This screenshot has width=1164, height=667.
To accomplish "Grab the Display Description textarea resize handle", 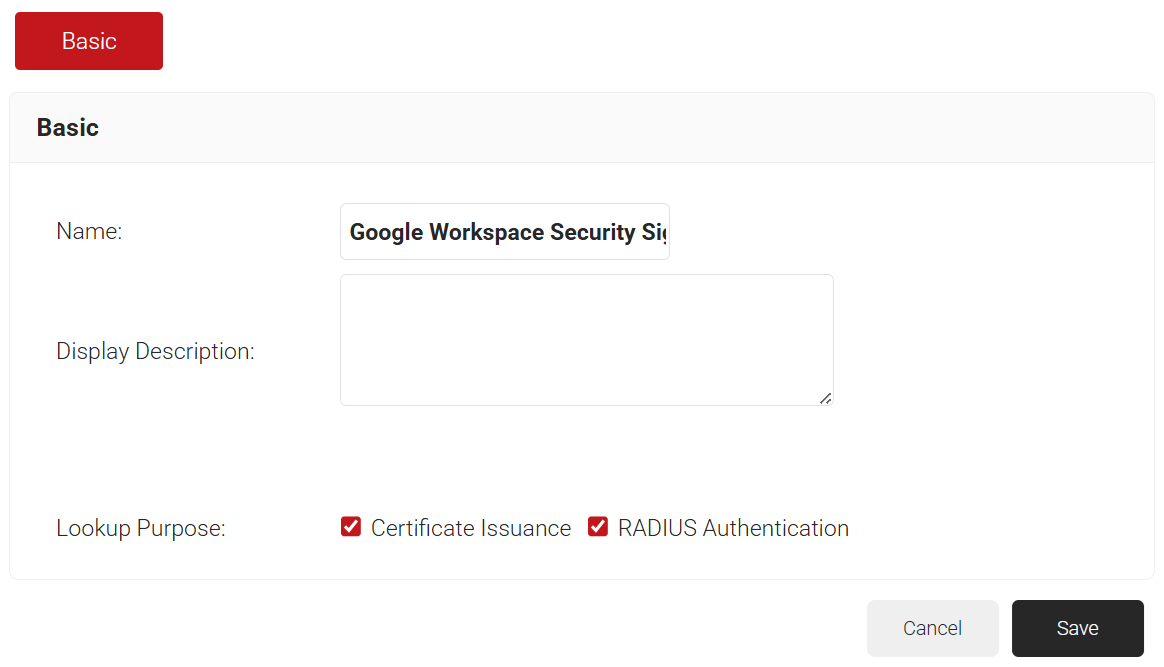I will (825, 398).
